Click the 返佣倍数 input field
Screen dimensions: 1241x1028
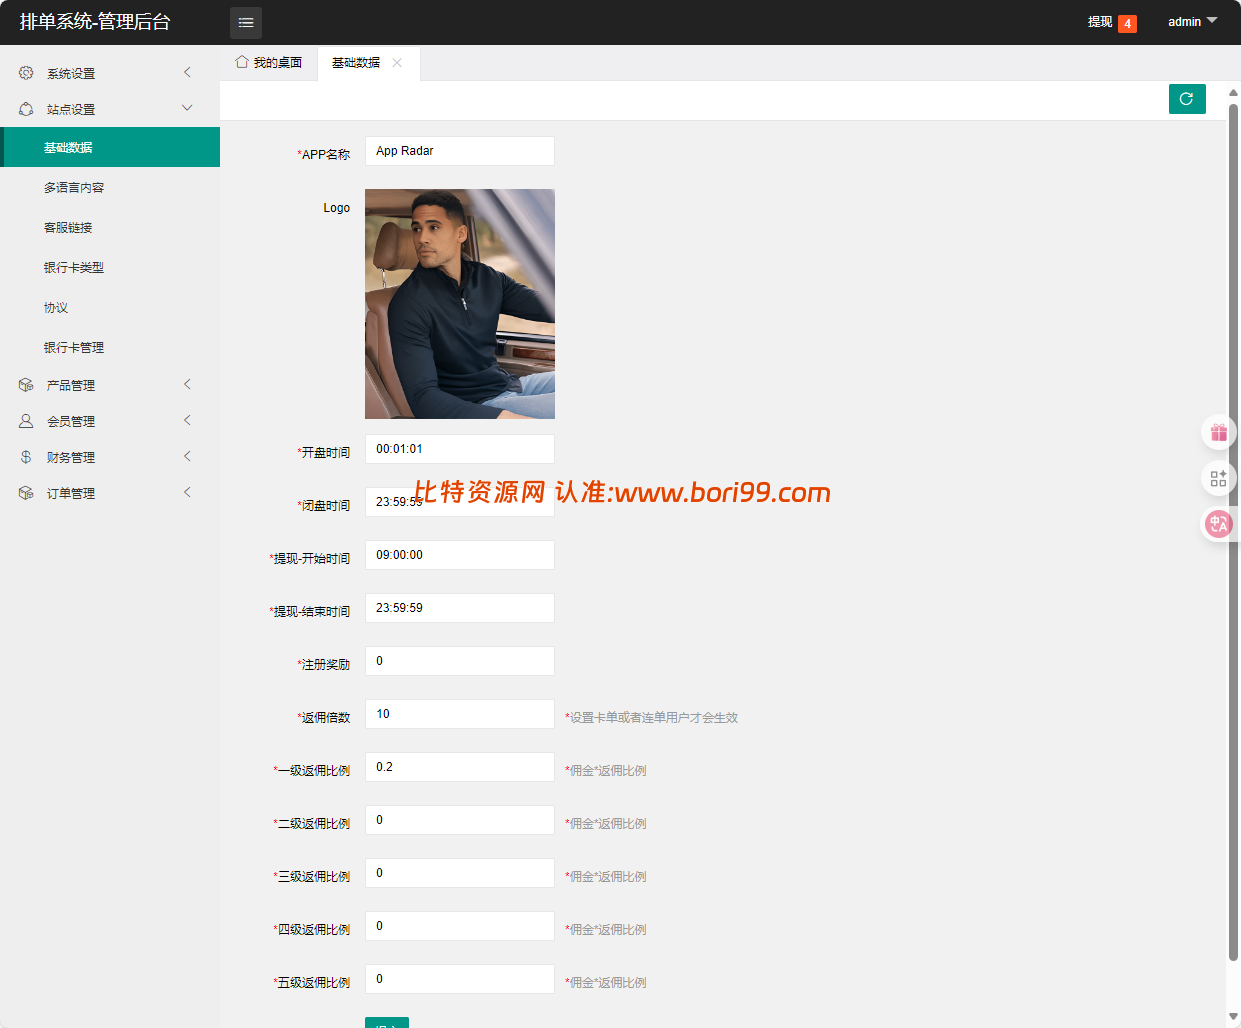tap(460, 714)
